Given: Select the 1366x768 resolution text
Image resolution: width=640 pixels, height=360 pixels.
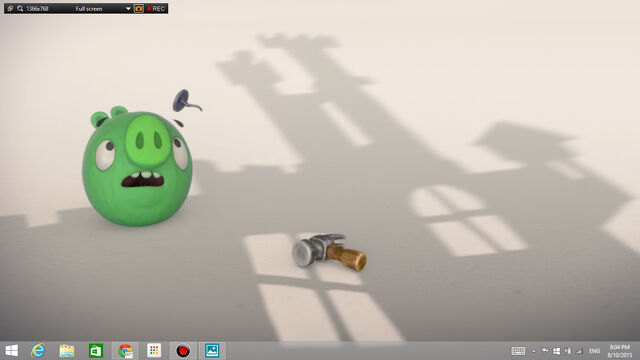Looking at the screenshot, I should click(x=37, y=9).
